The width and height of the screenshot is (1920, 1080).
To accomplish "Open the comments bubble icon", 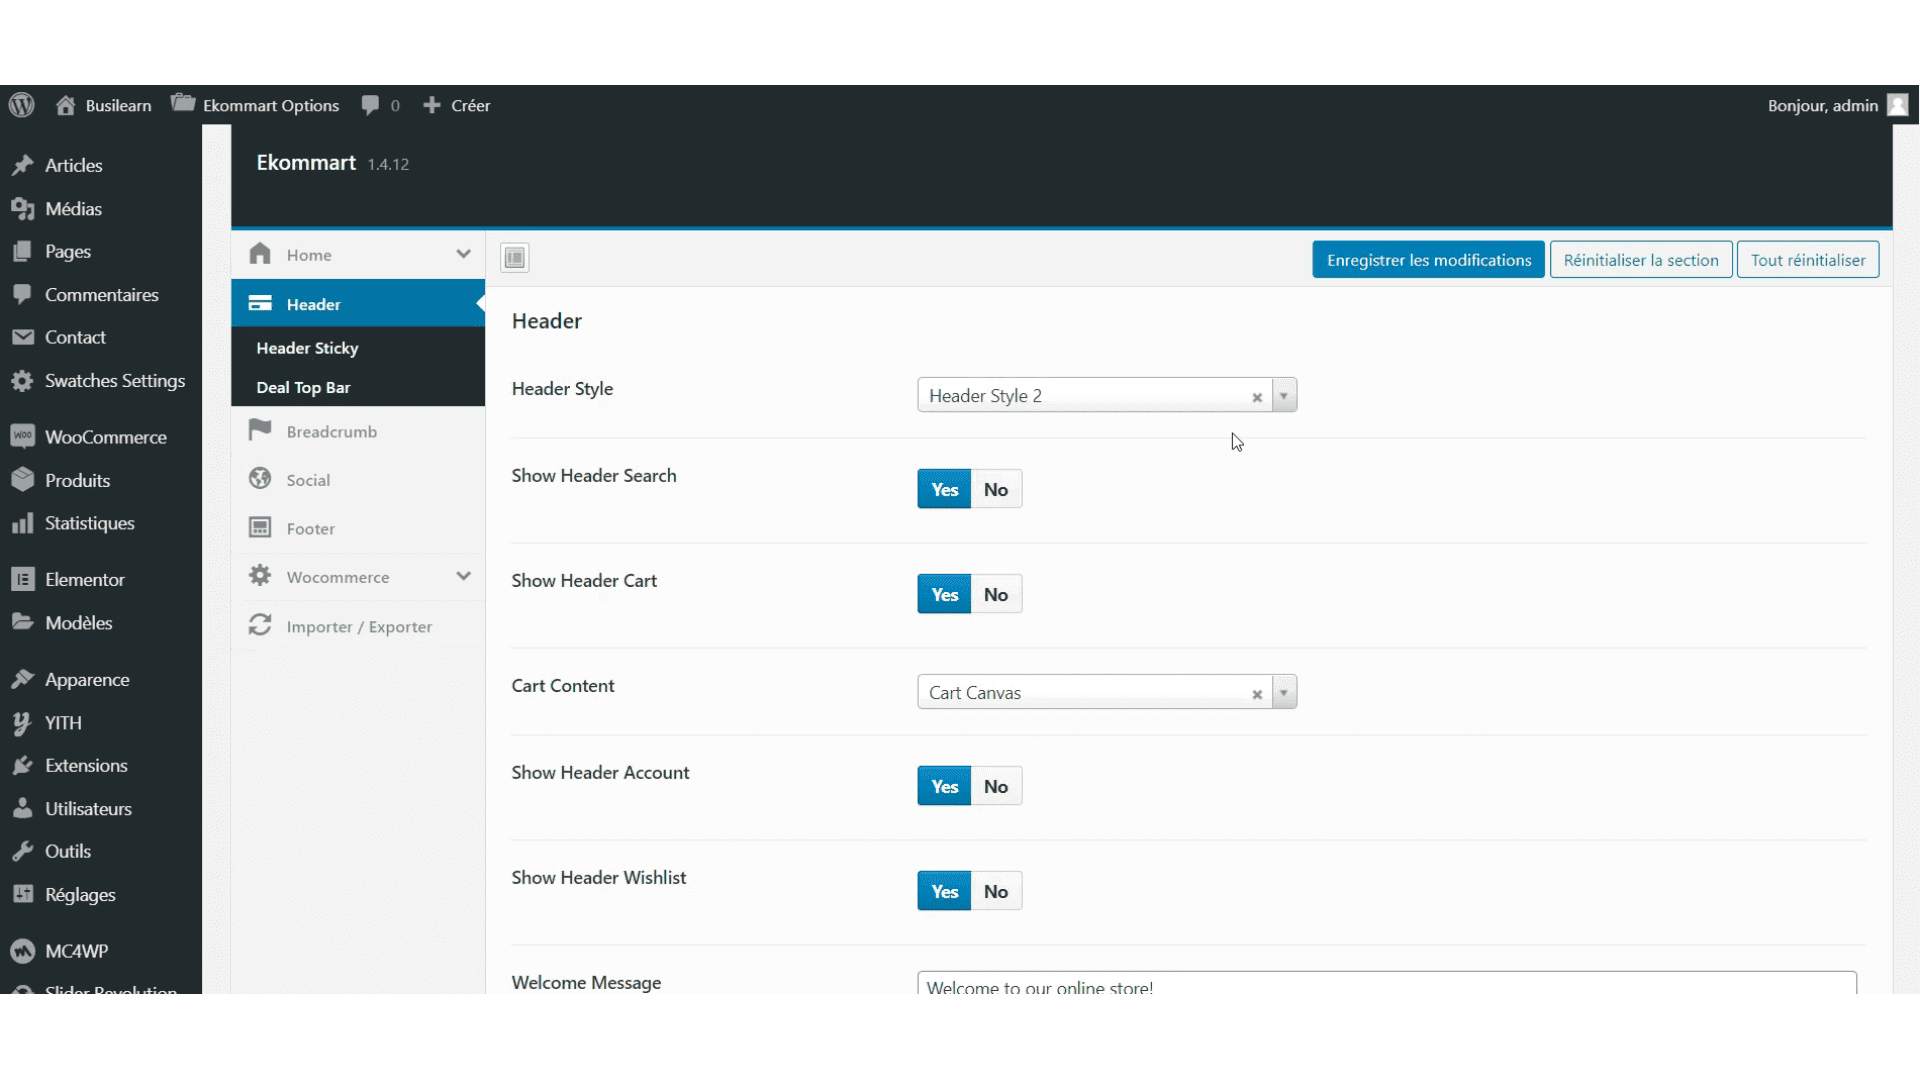I will [x=370, y=105].
